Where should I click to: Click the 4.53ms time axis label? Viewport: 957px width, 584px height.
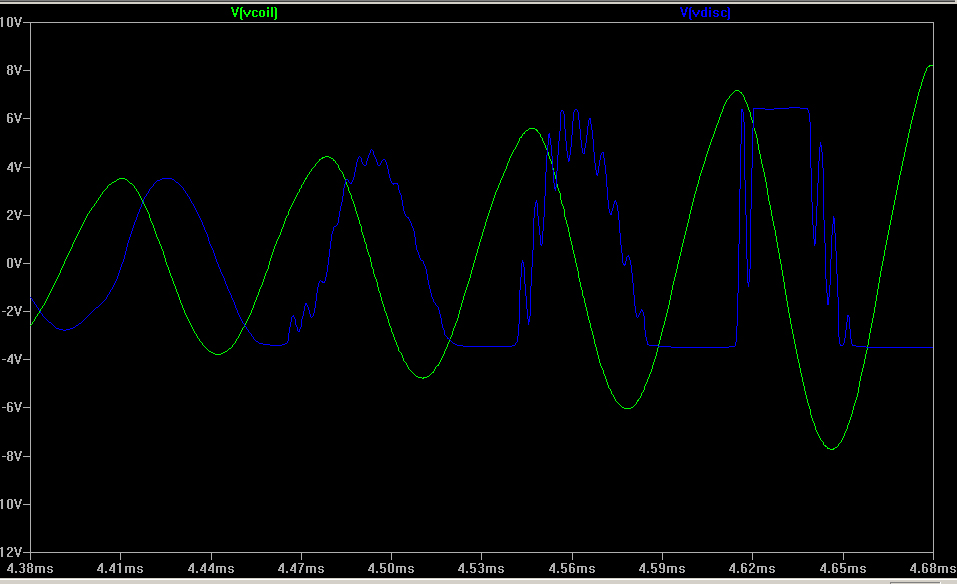482,568
